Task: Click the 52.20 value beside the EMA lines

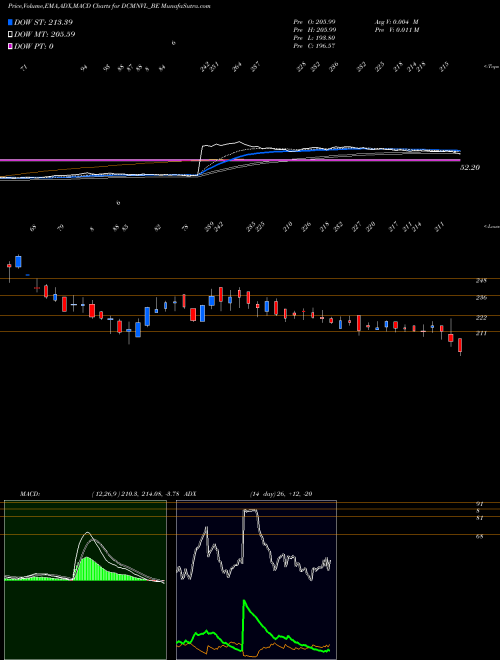Action: (470, 168)
